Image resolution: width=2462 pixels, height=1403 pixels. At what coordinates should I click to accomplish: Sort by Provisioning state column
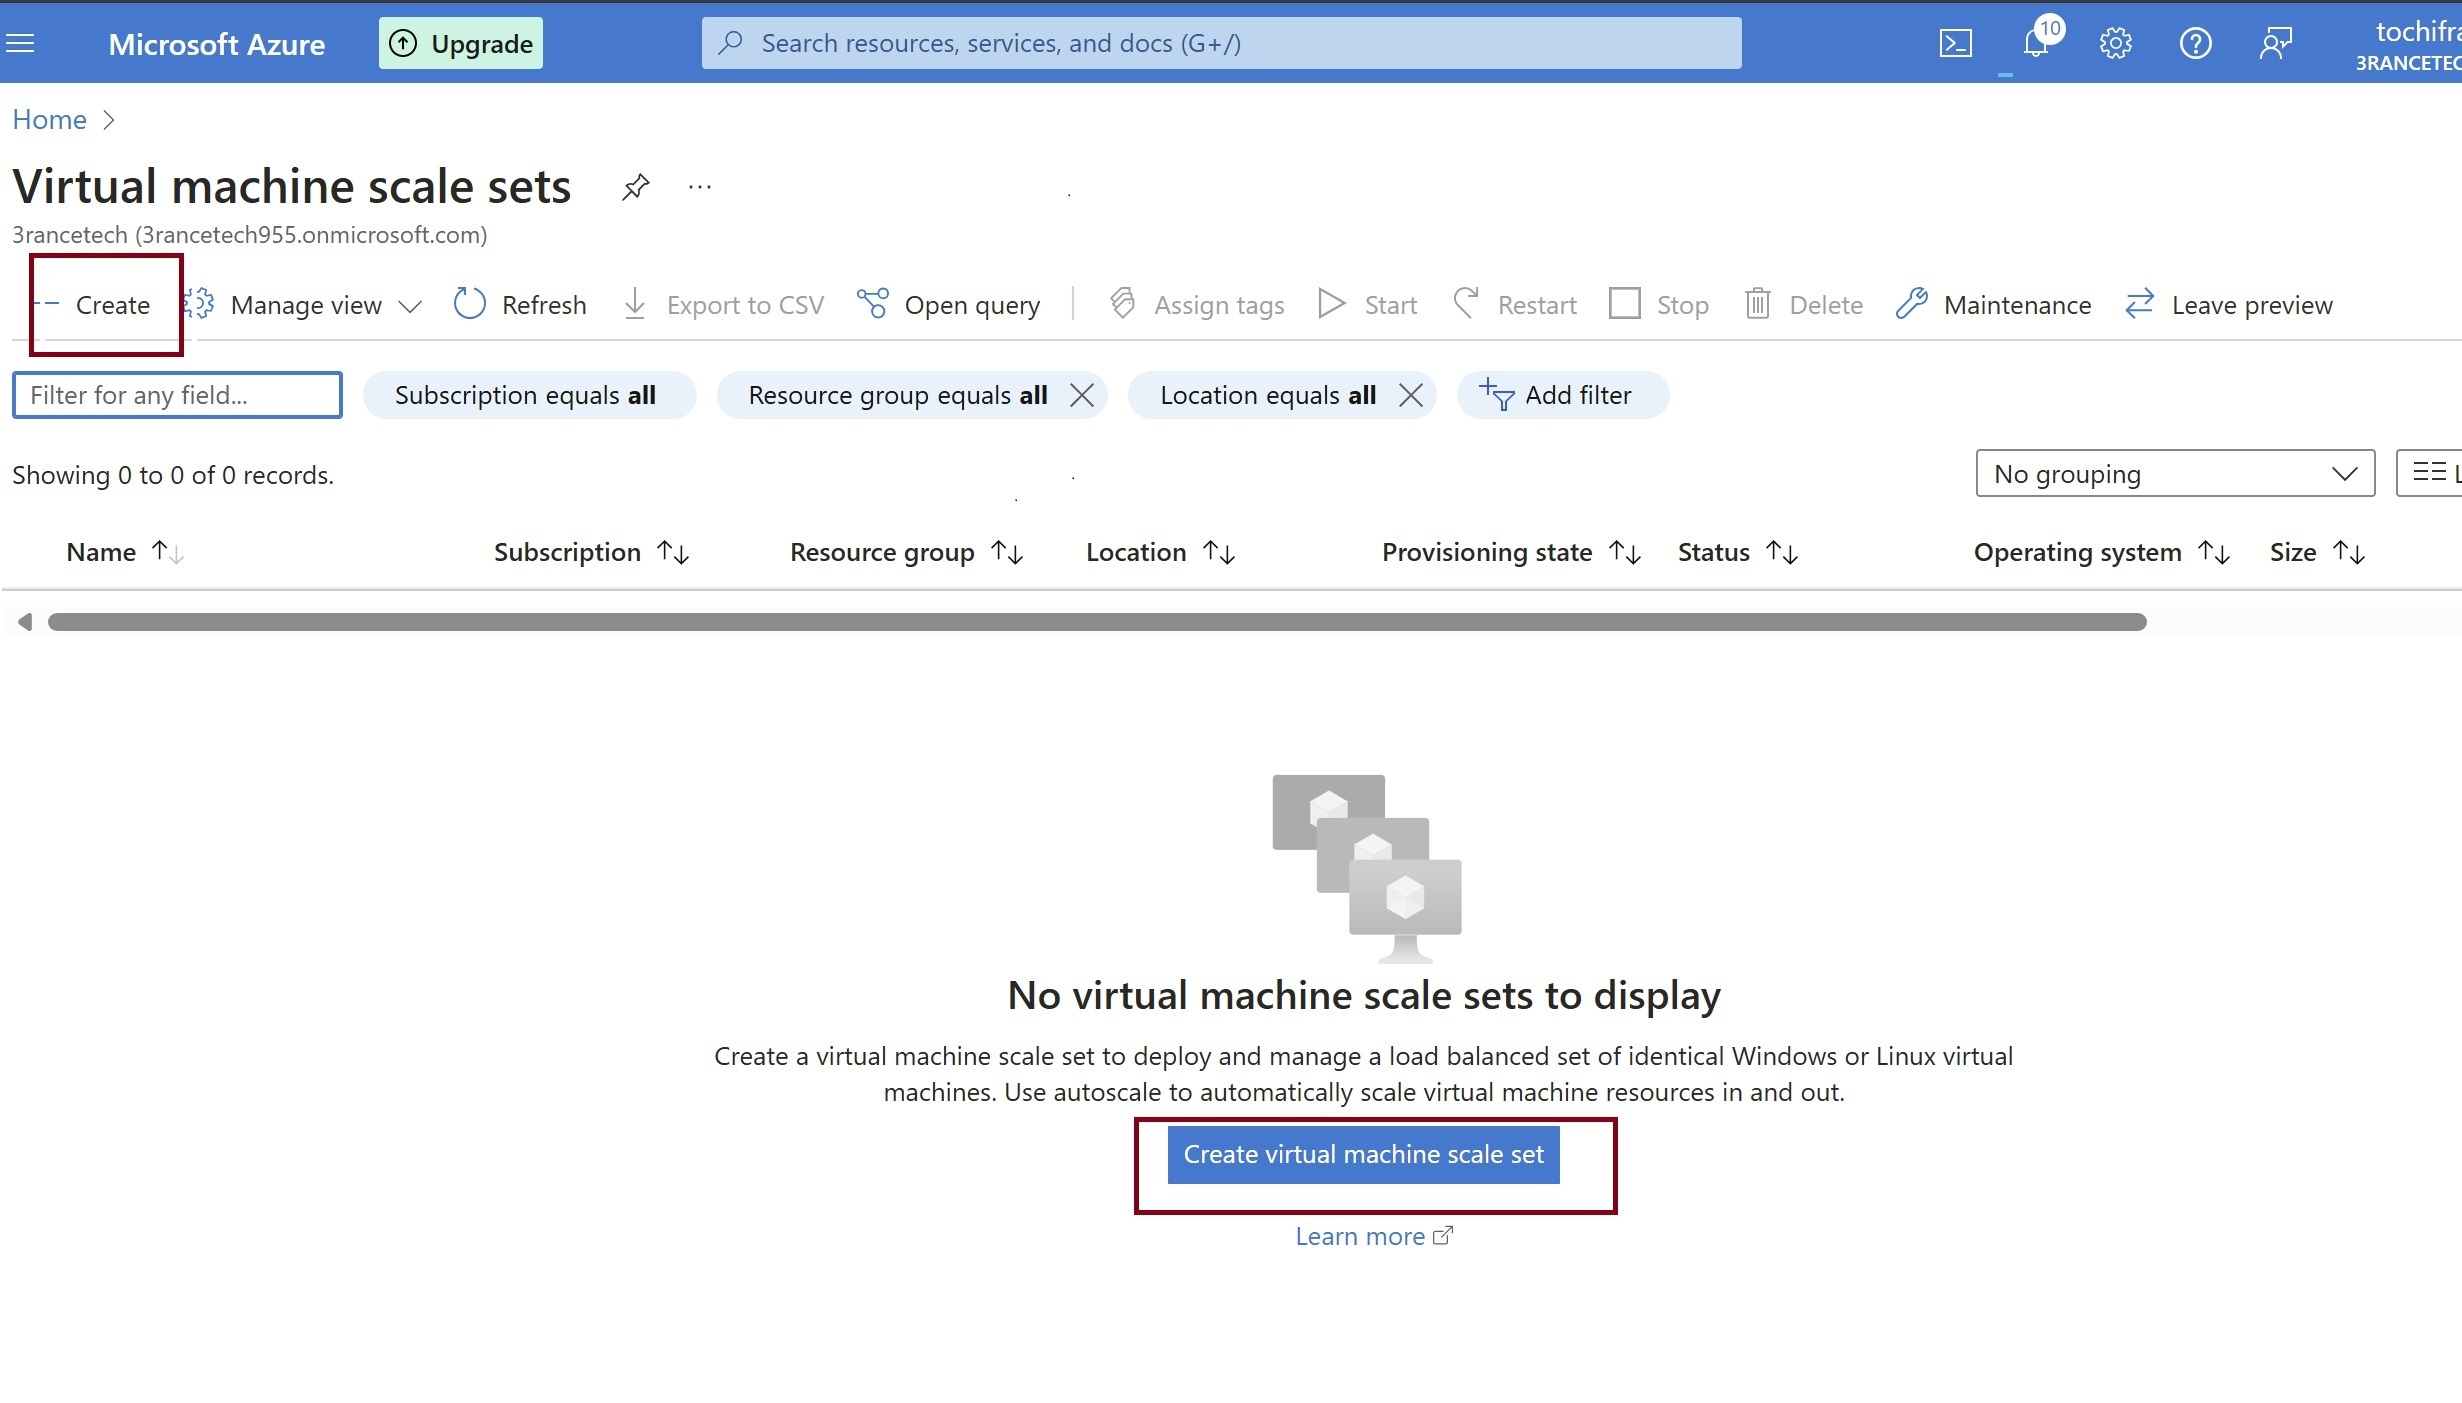point(1486,552)
